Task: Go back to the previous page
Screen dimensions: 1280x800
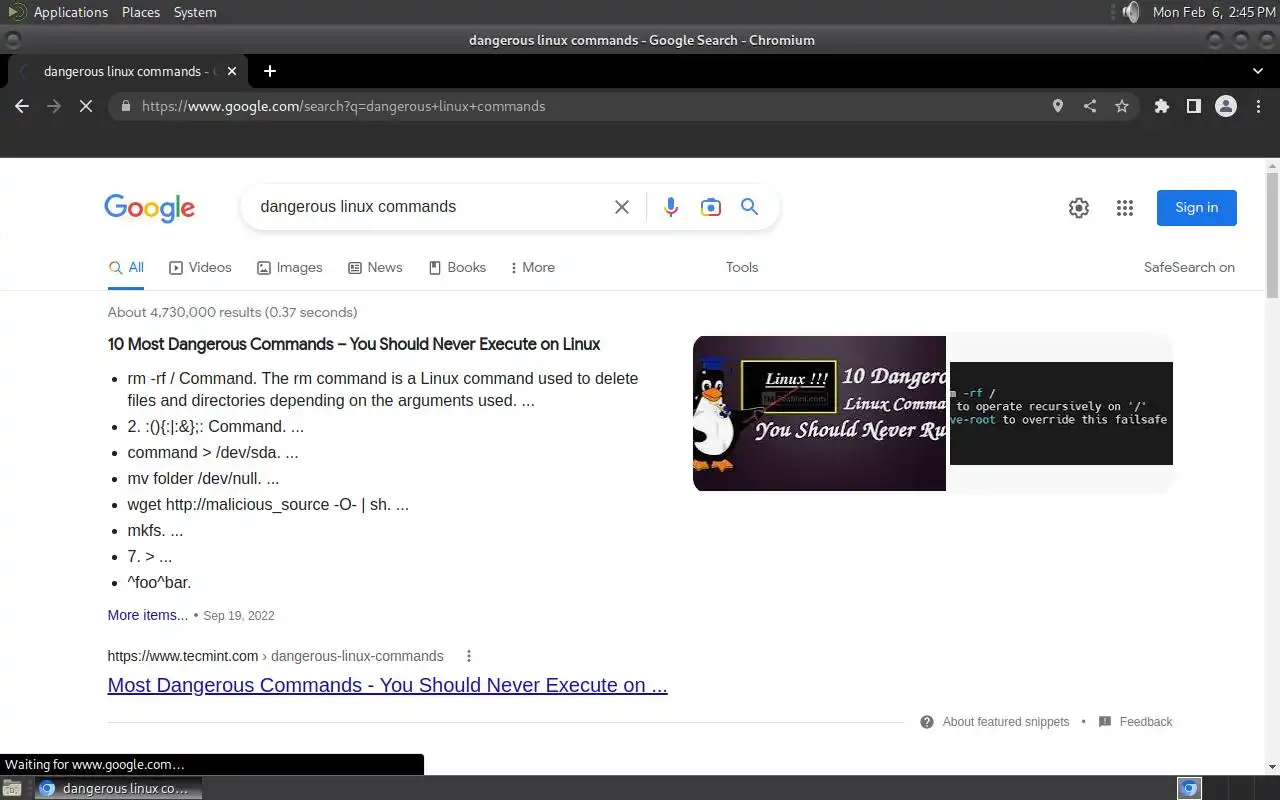Action: (22, 106)
